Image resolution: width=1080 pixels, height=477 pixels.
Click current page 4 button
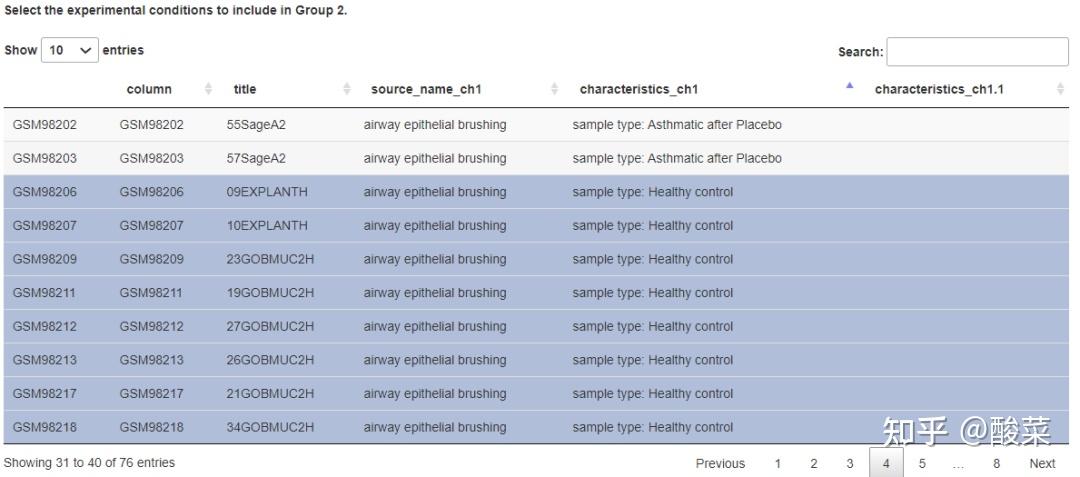pos(886,463)
